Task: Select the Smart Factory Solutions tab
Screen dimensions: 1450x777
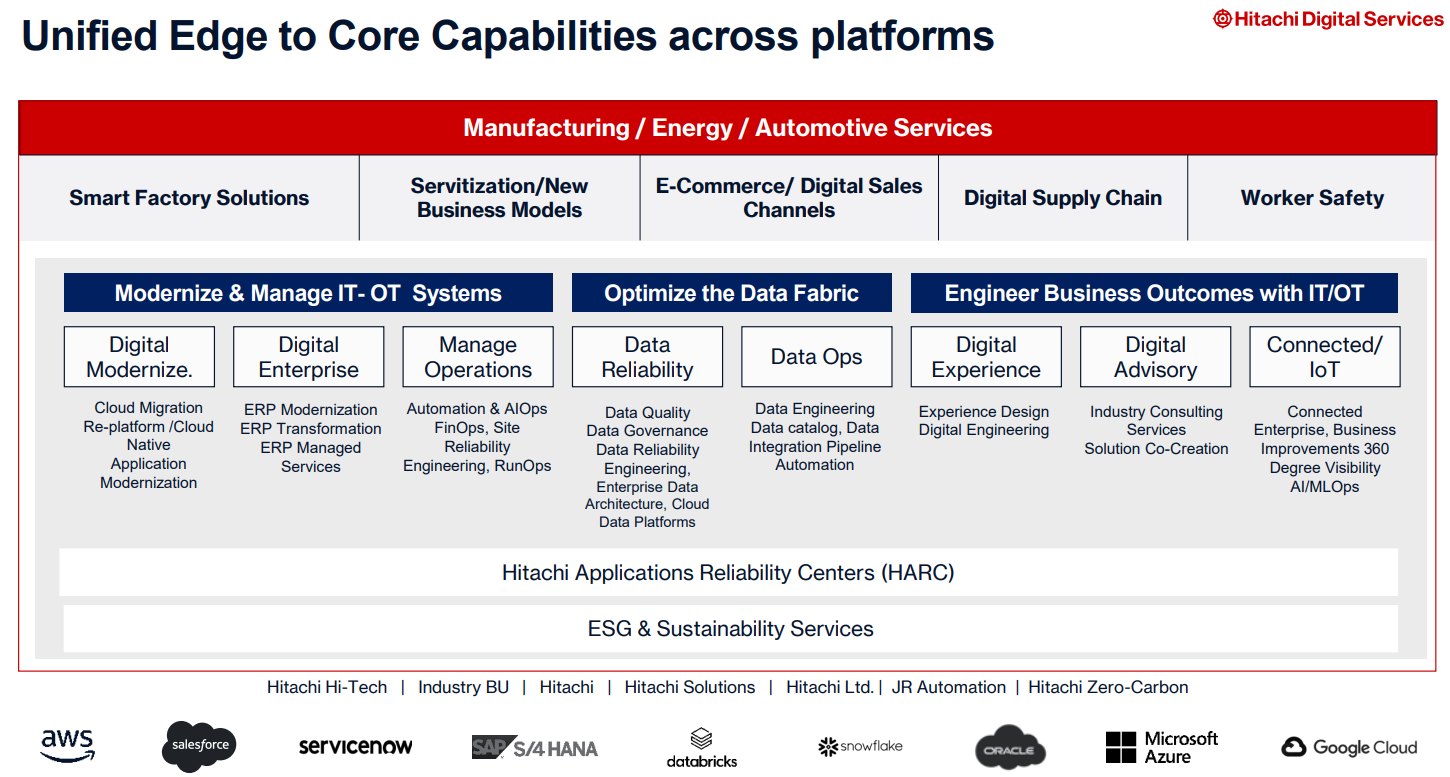Action: click(189, 198)
